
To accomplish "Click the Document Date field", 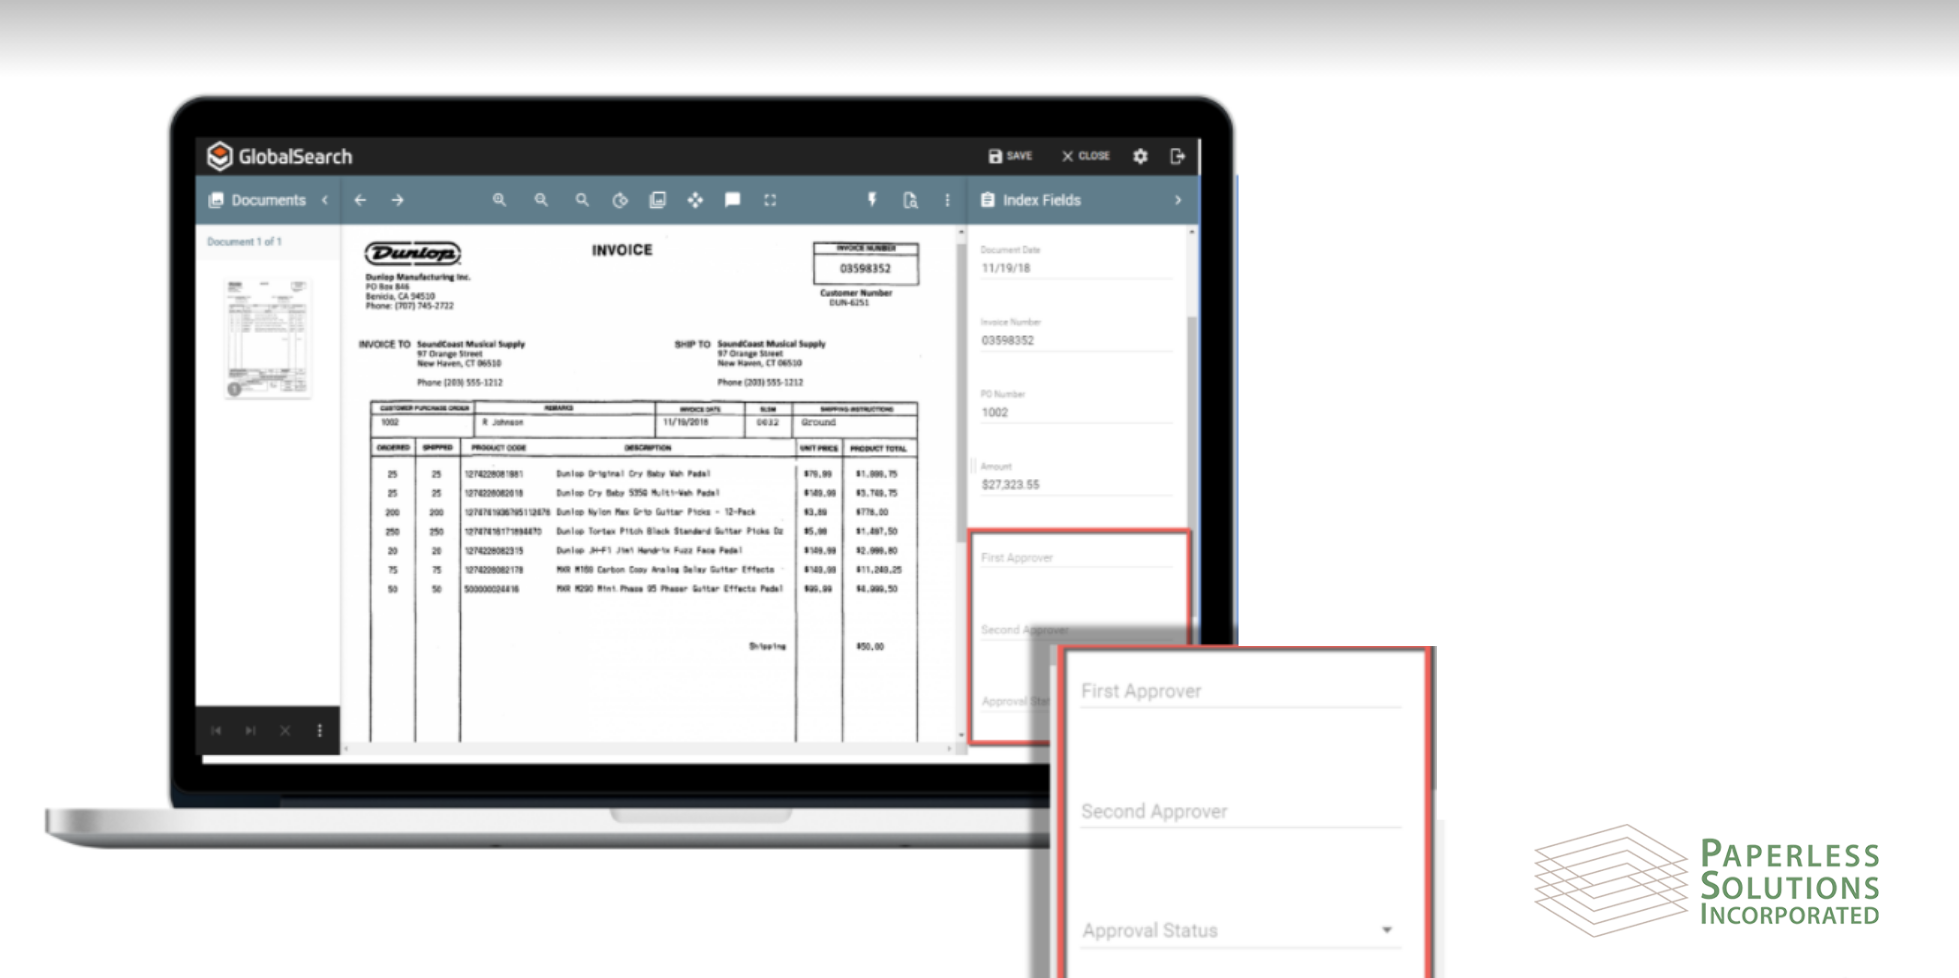I will [x=1076, y=261].
